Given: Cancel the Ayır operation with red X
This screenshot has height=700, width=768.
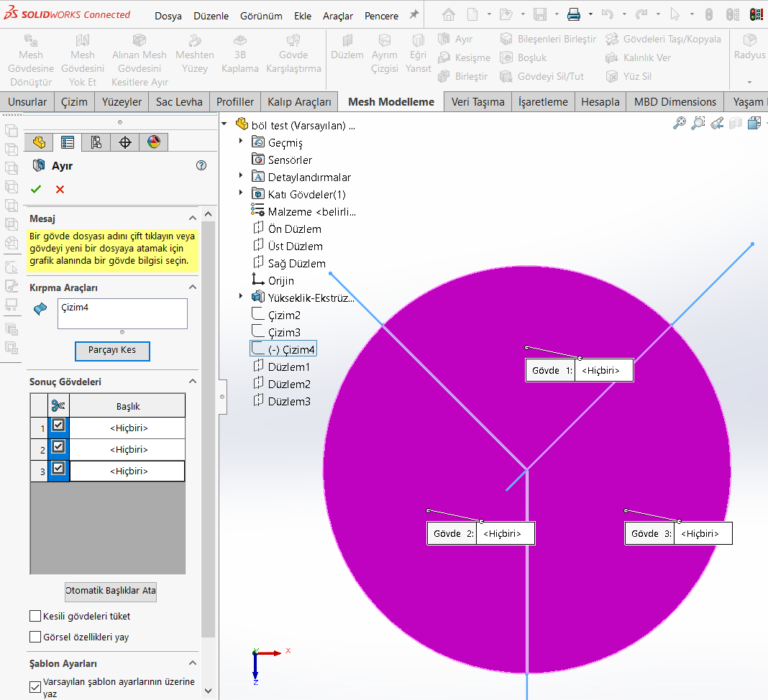Looking at the screenshot, I should point(60,189).
